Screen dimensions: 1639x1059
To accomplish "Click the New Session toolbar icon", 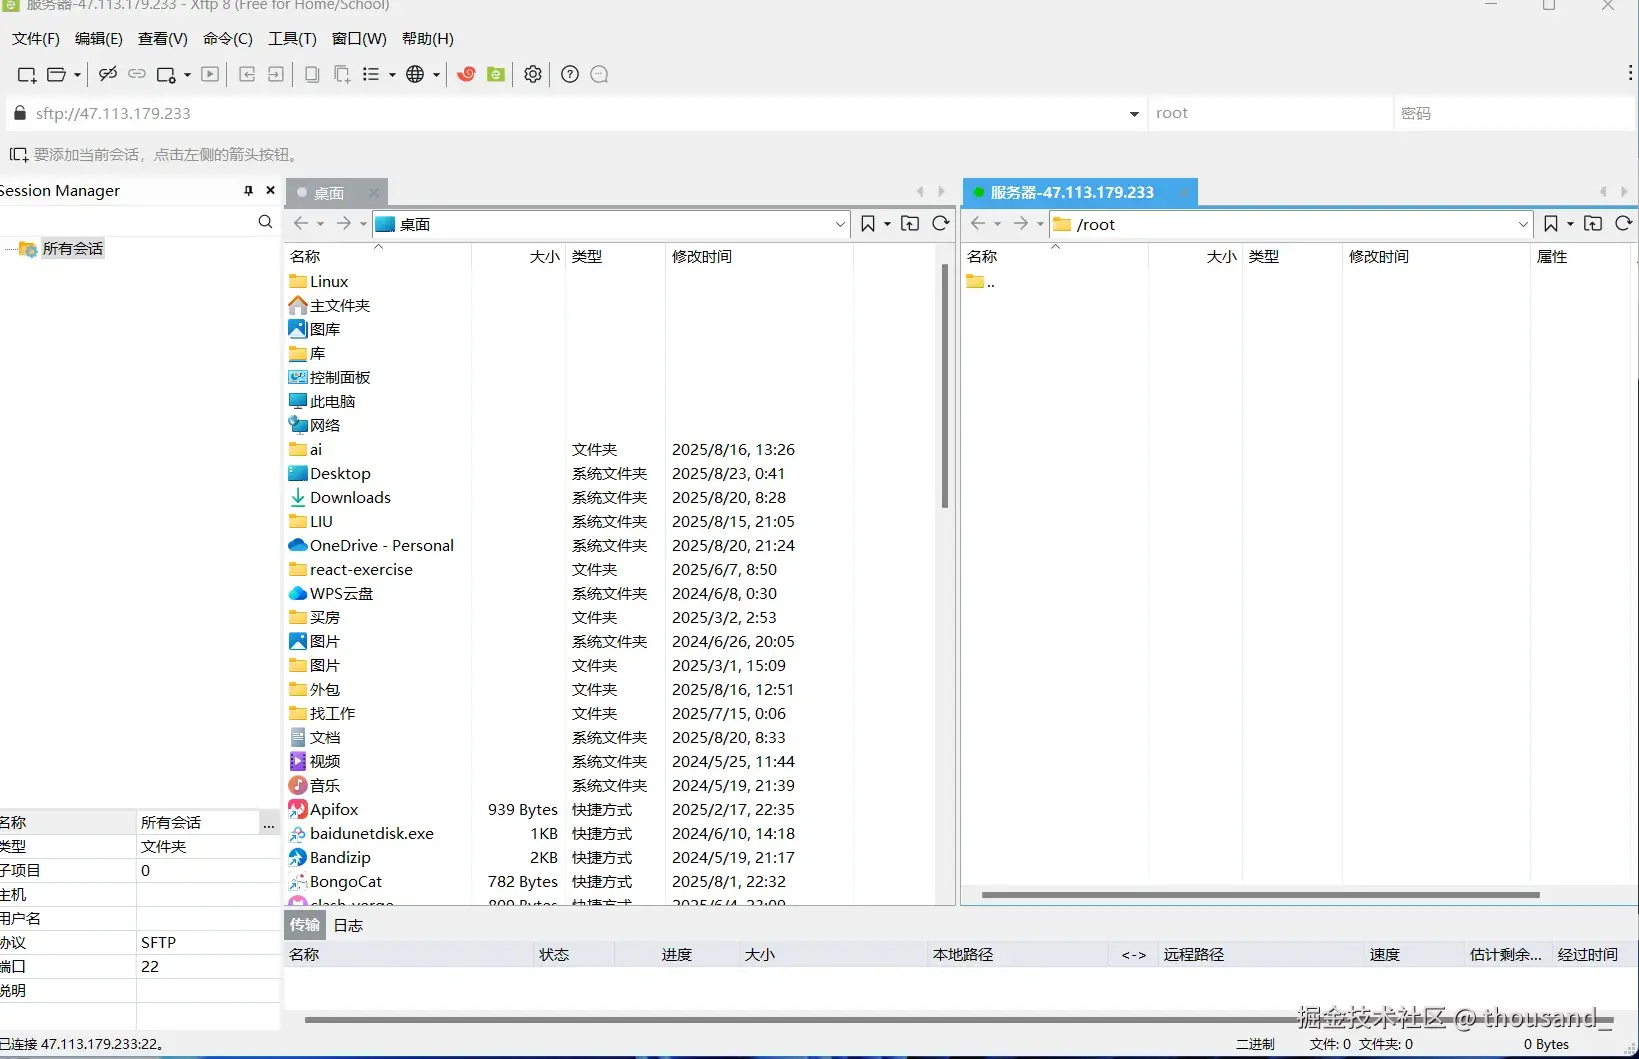I will tap(27, 74).
